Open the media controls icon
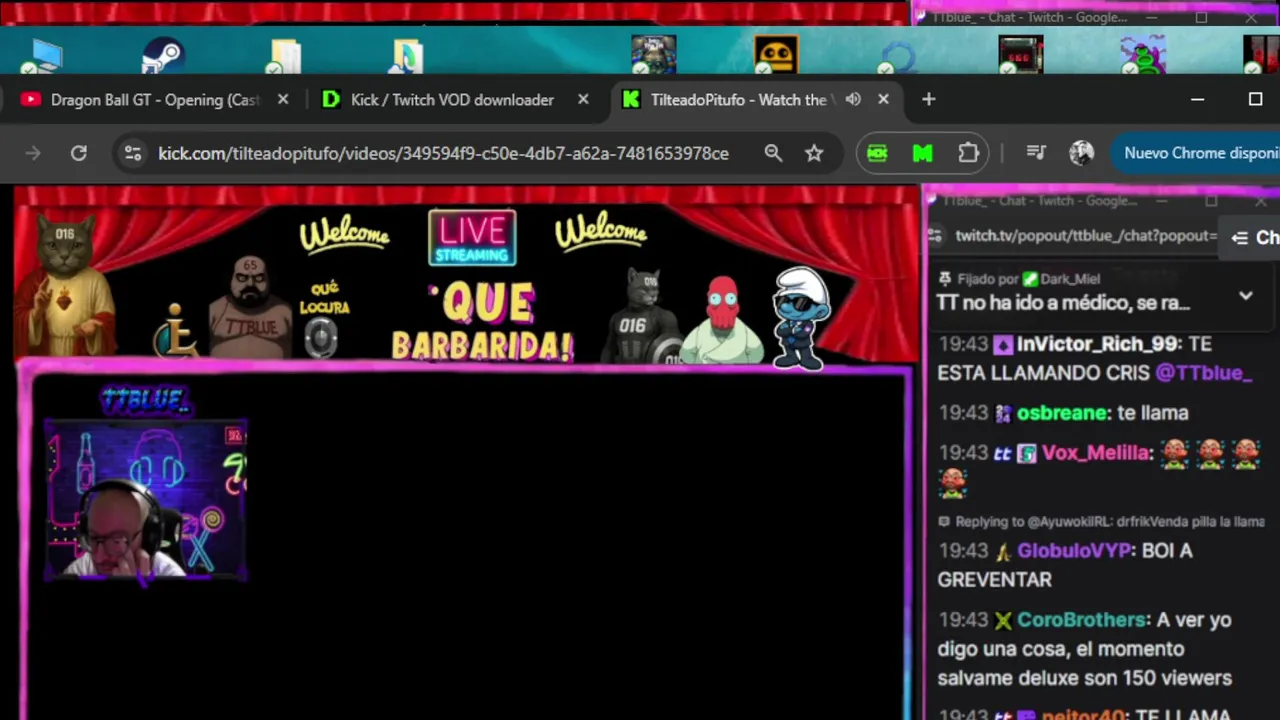This screenshot has height=720, width=1280. 1036,153
